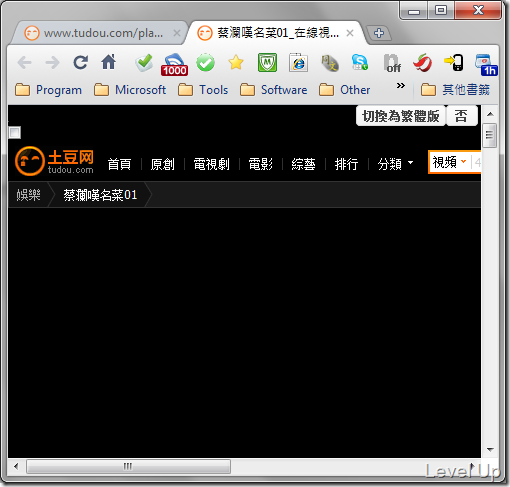Bookmark this page with the star icon
The height and width of the screenshot is (487, 510).
click(x=236, y=62)
